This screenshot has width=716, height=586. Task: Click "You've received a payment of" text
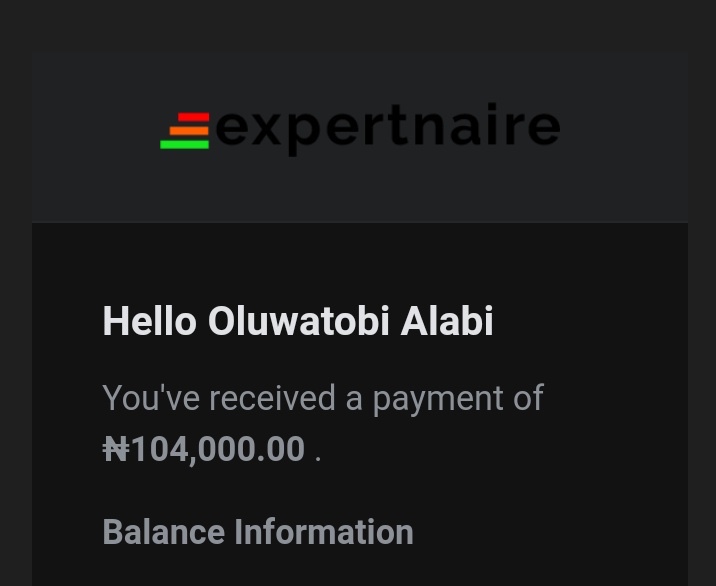point(322,398)
